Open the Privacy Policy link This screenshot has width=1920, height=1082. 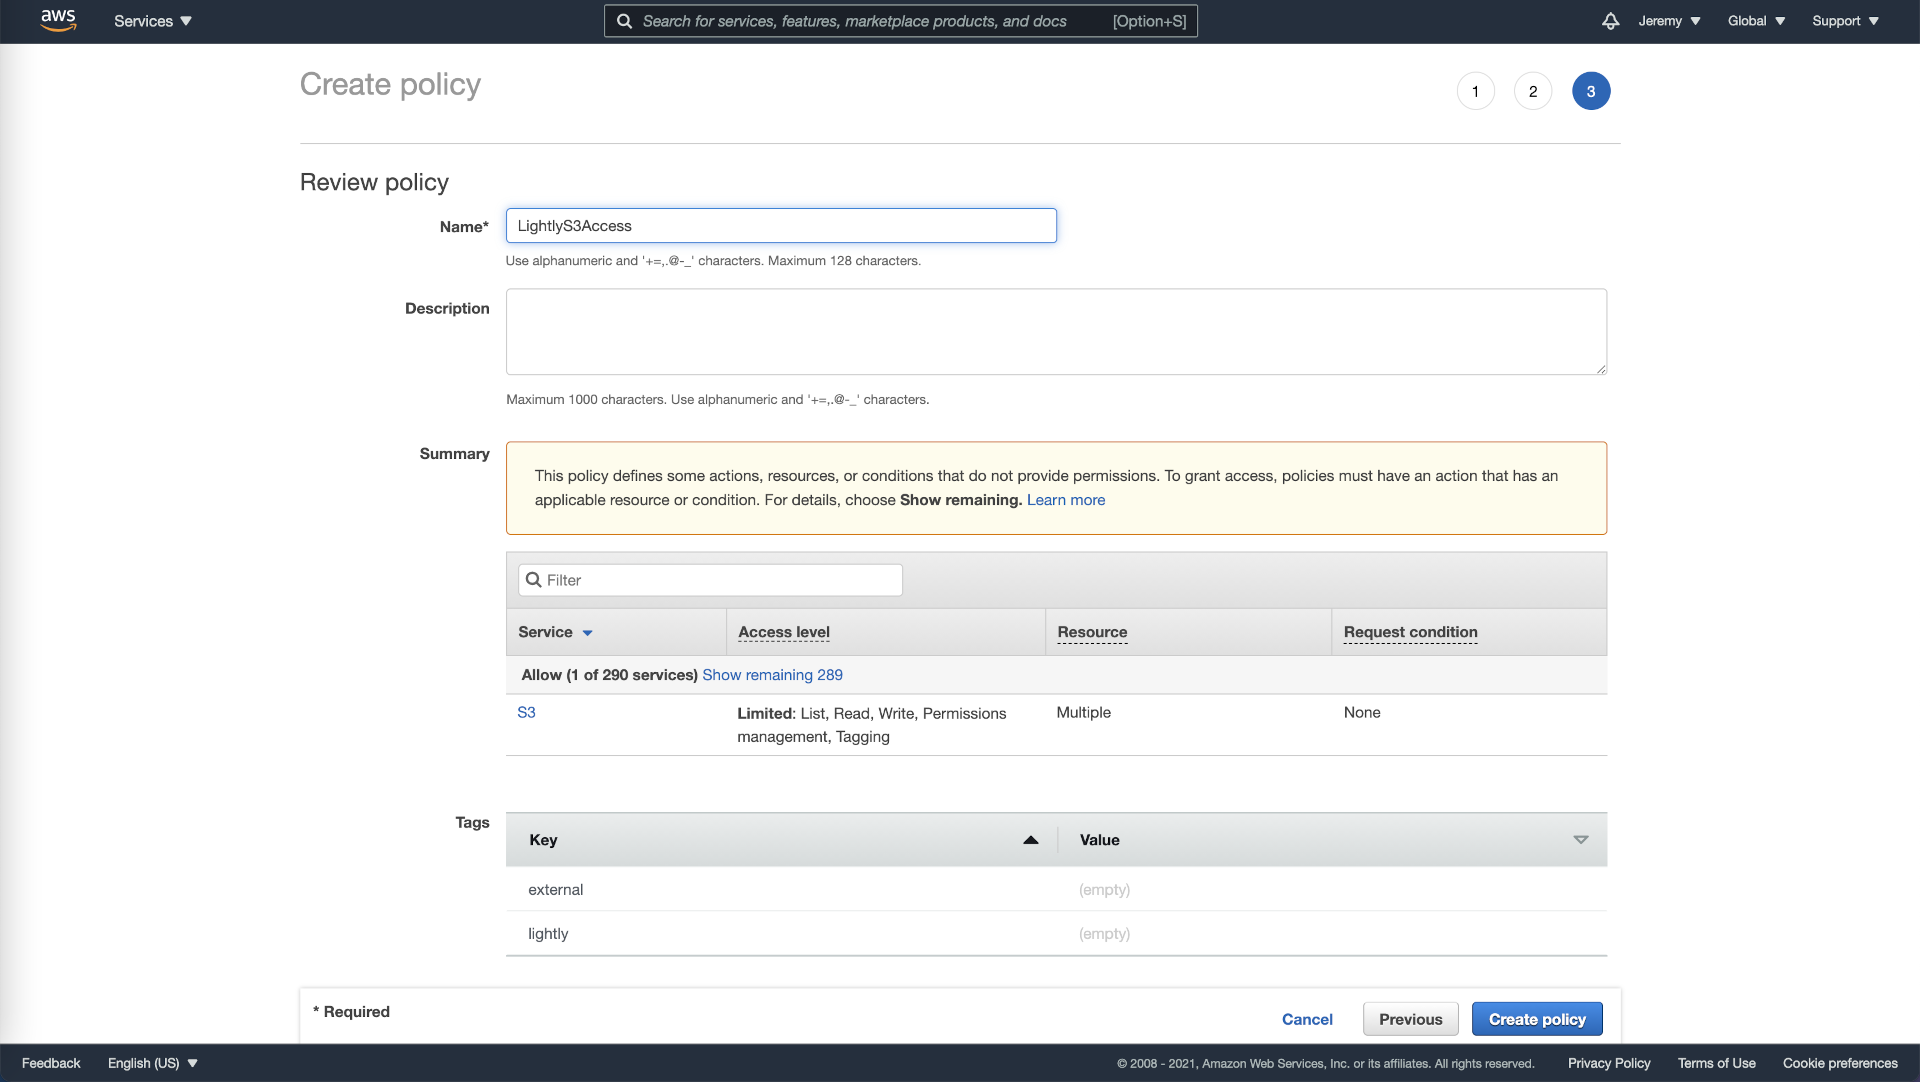point(1609,1063)
